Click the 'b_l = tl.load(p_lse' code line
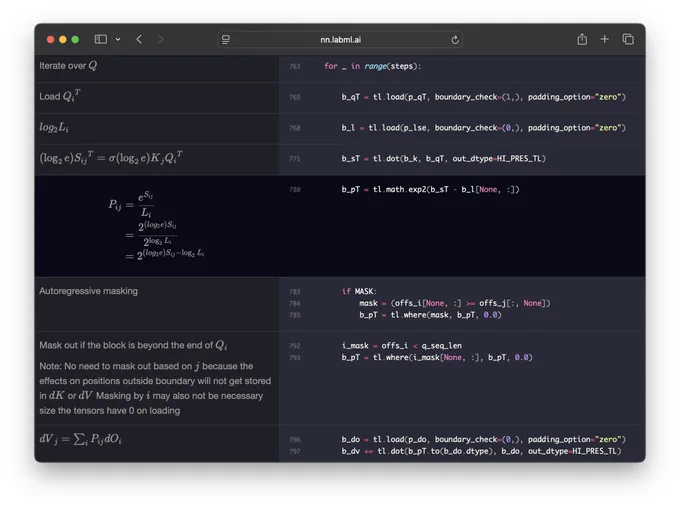This screenshot has width=680, height=508. [484, 128]
